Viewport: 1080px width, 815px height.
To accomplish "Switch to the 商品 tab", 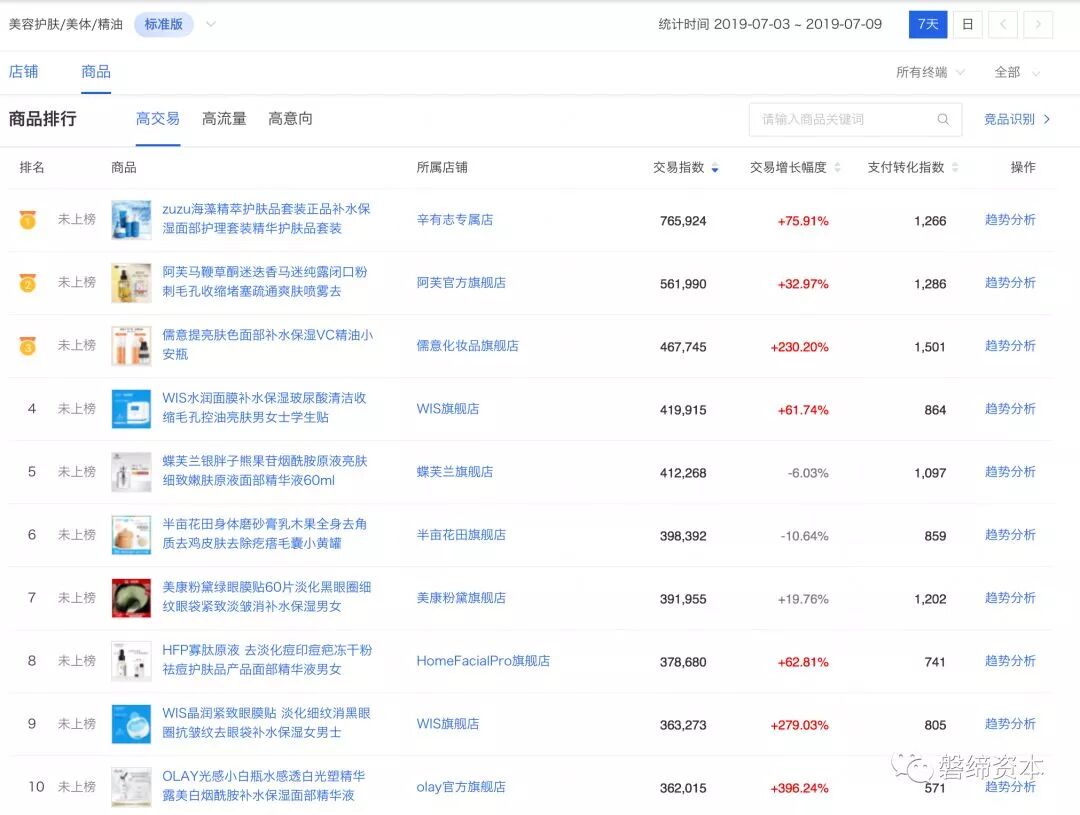I will point(96,72).
